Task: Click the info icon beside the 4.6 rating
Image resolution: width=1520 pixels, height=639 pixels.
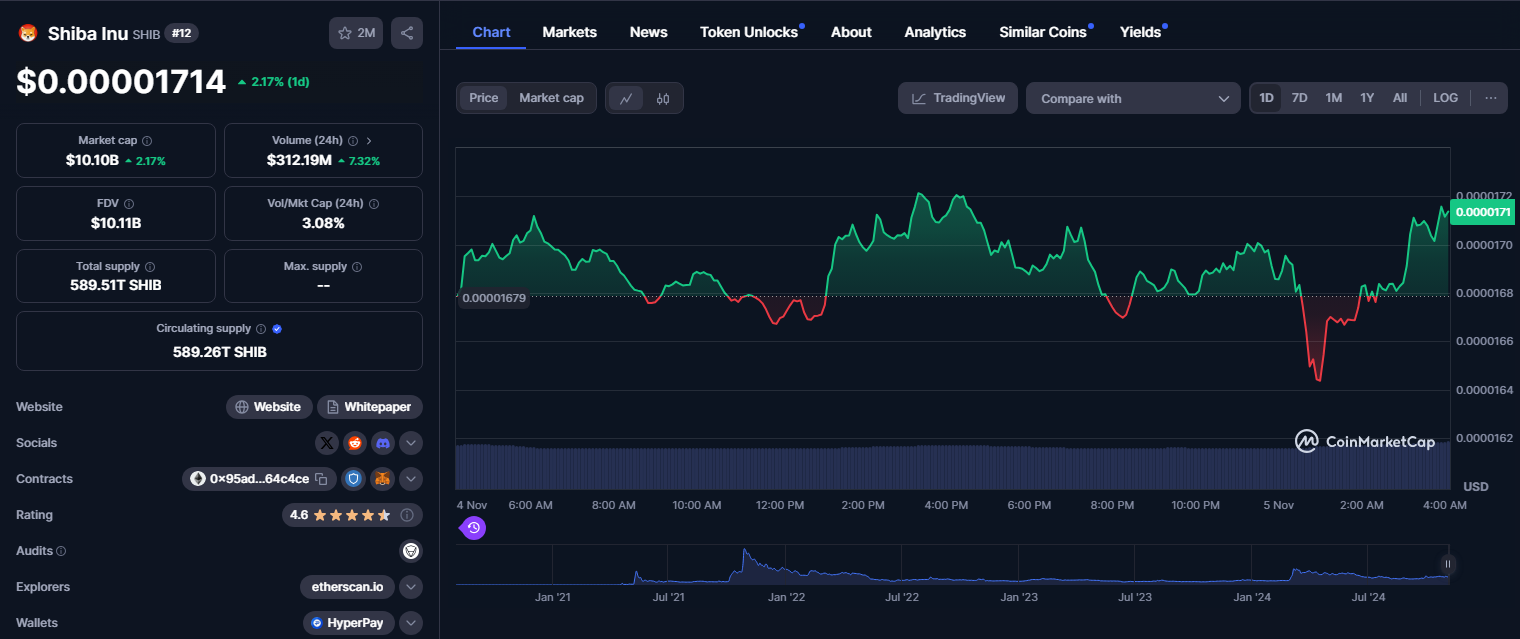Action: (x=407, y=515)
